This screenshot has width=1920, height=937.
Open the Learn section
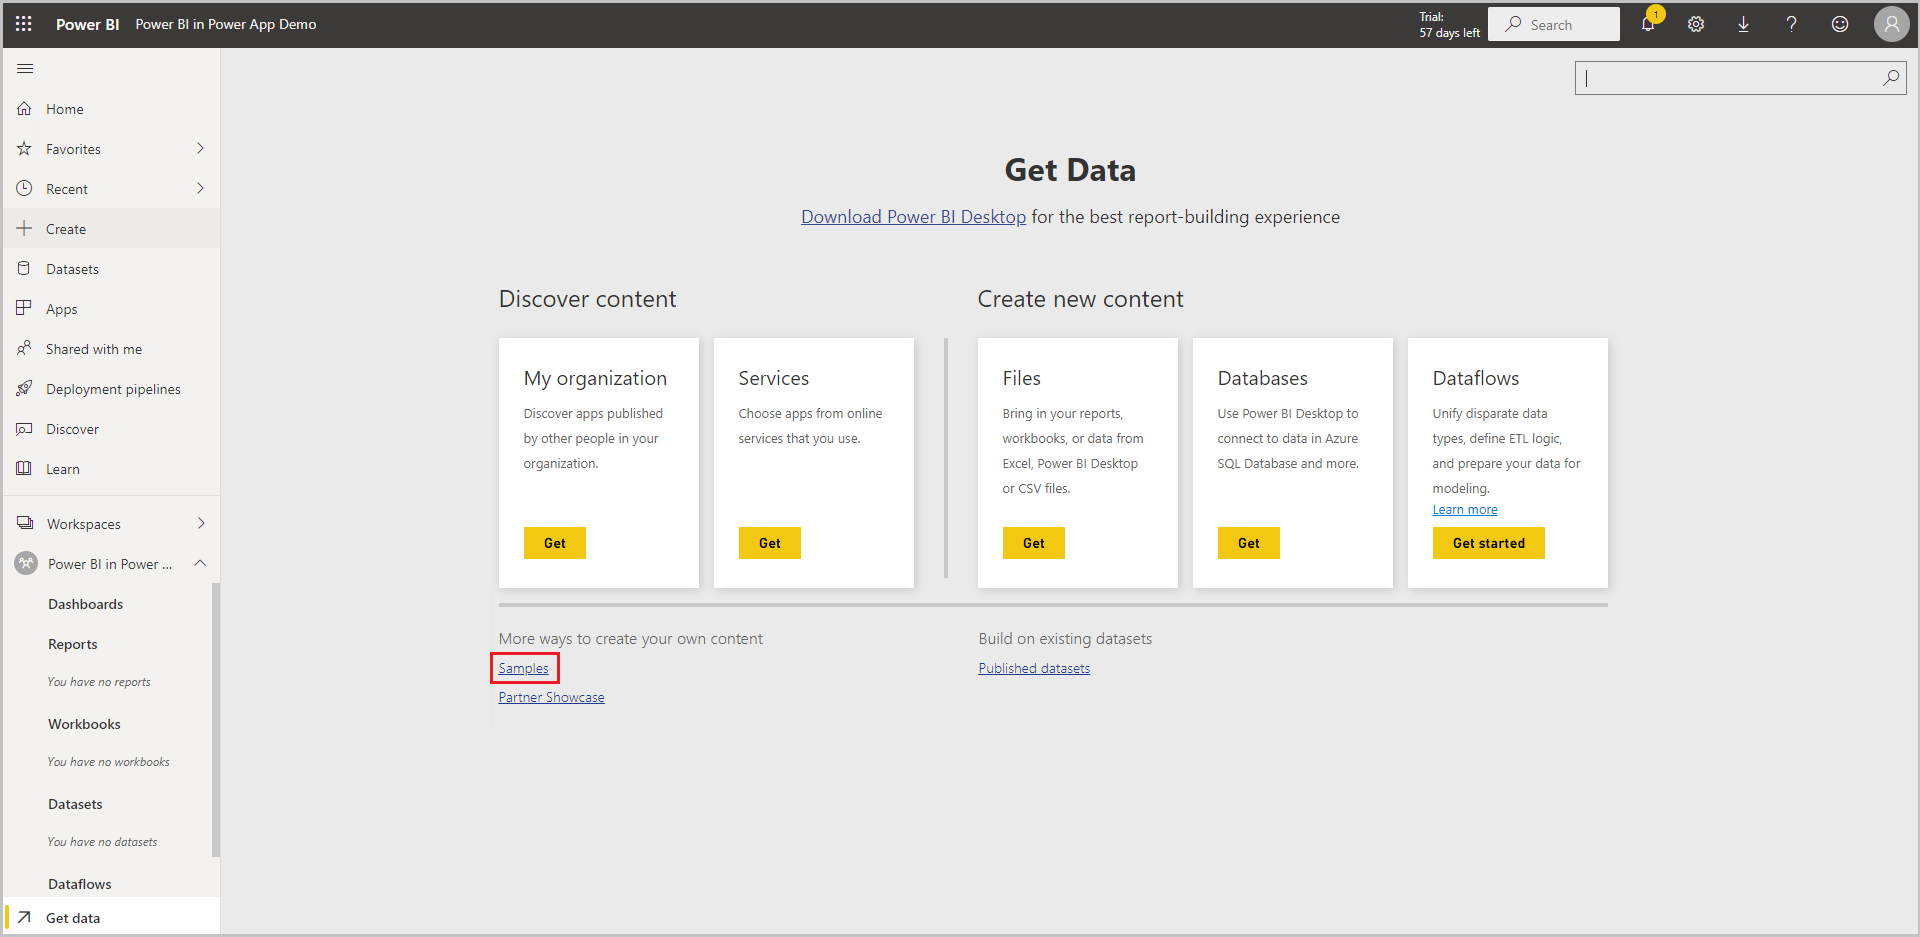tap(63, 468)
